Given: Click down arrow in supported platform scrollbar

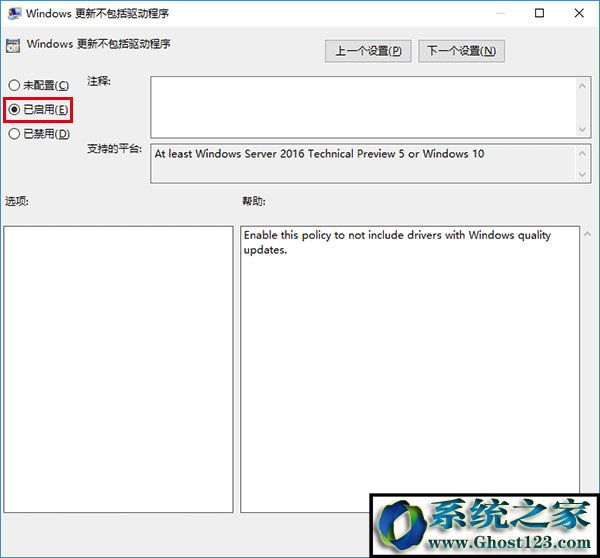Looking at the screenshot, I should pyautogui.click(x=582, y=175).
